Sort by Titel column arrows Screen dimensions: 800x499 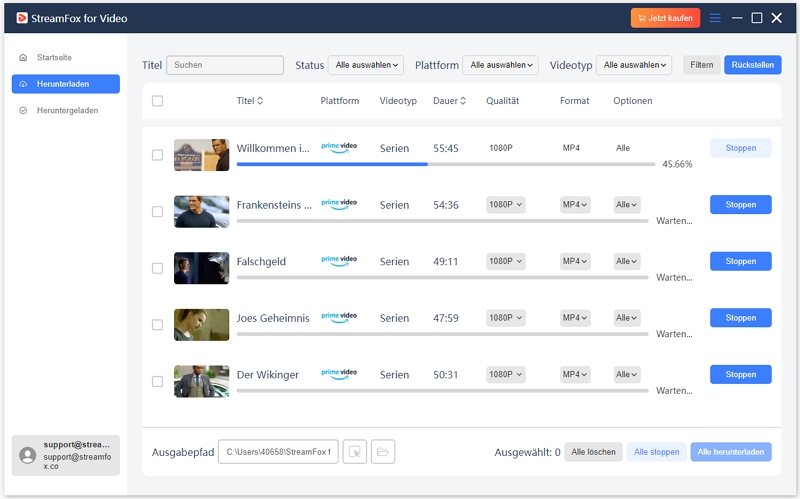pyautogui.click(x=260, y=101)
